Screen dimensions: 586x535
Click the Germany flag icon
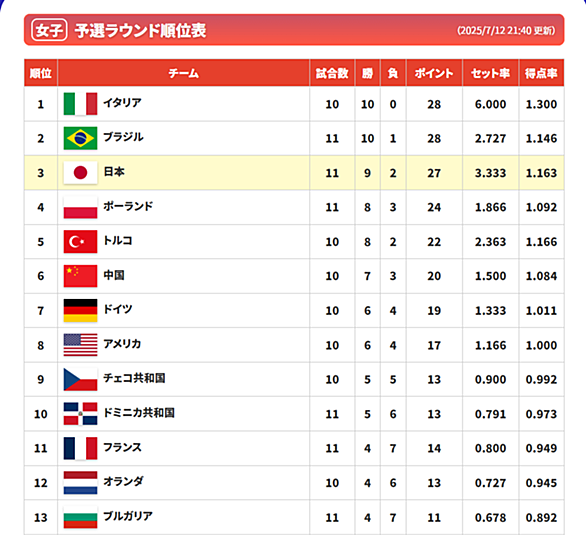coord(80,310)
